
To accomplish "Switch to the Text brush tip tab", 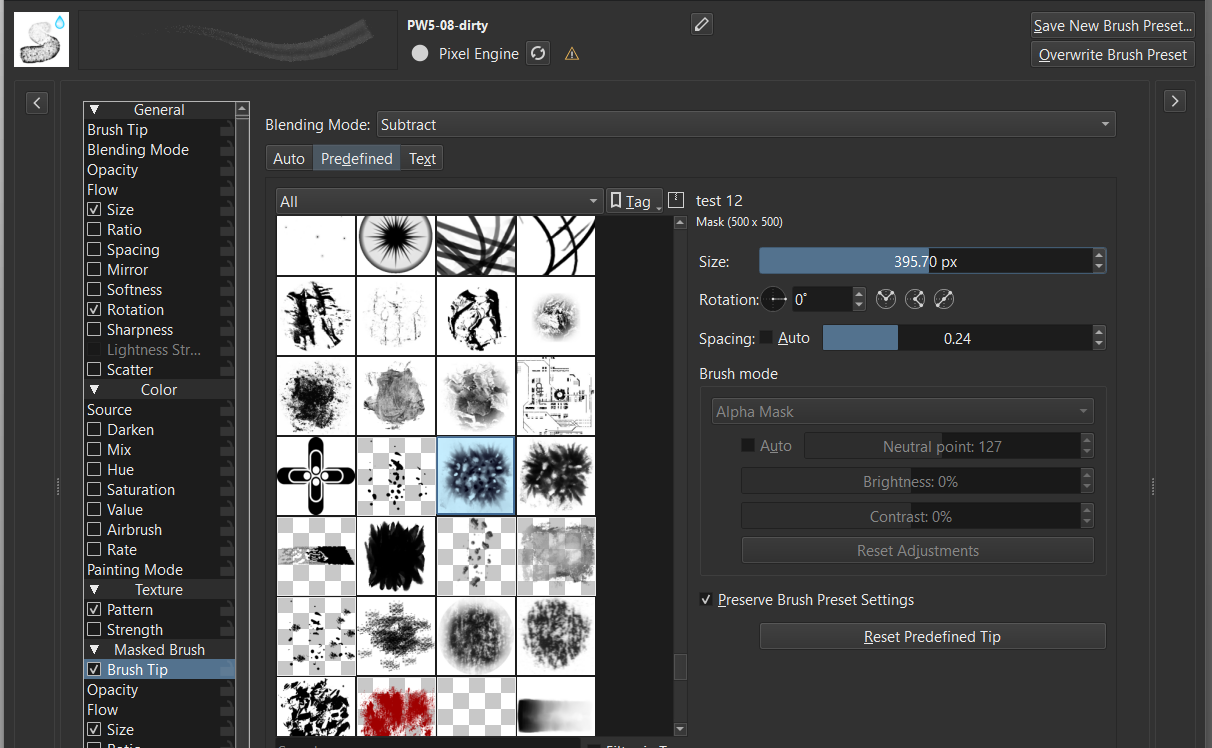I will click(422, 159).
